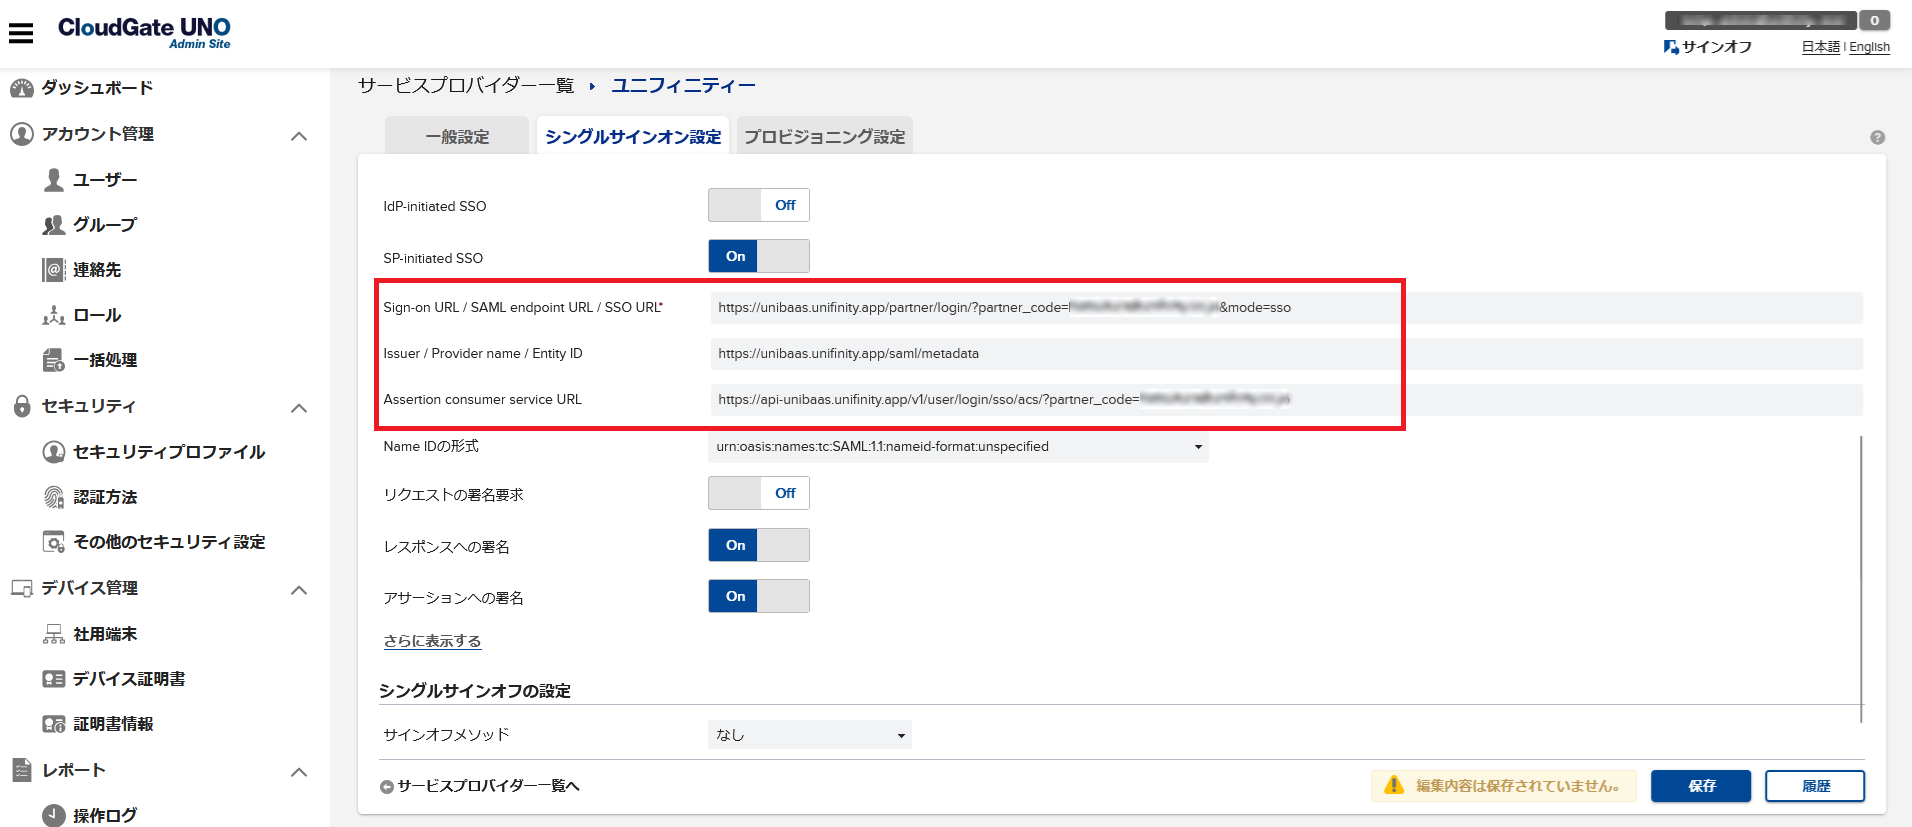Viewport: 1912px width, 827px height.
Task: Click the 認証方法 fingerprint icon
Action: 54,497
